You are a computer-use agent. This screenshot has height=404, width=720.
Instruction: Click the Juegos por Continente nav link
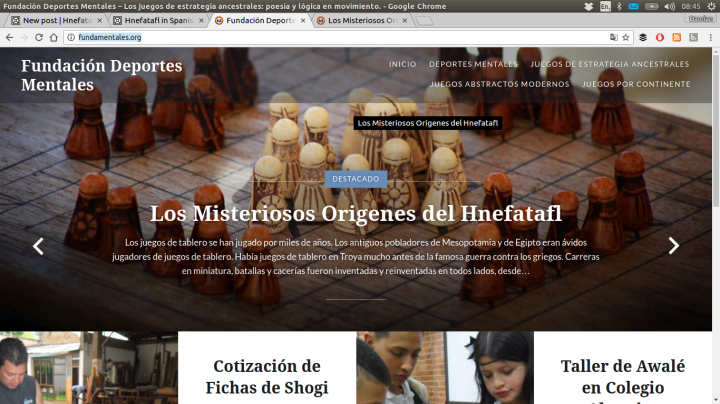[635, 84]
